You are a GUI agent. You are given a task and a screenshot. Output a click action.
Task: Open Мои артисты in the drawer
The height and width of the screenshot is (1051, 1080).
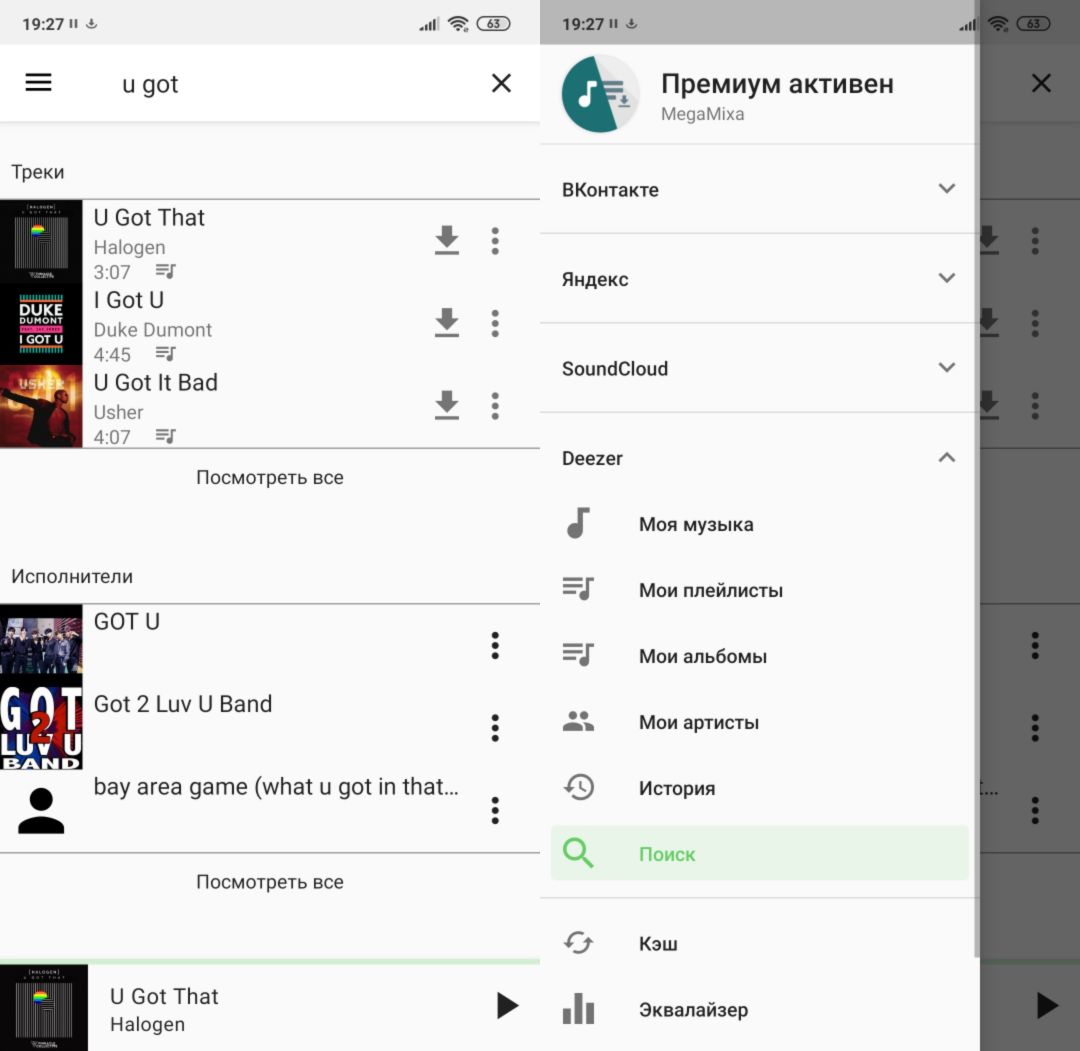(x=758, y=722)
